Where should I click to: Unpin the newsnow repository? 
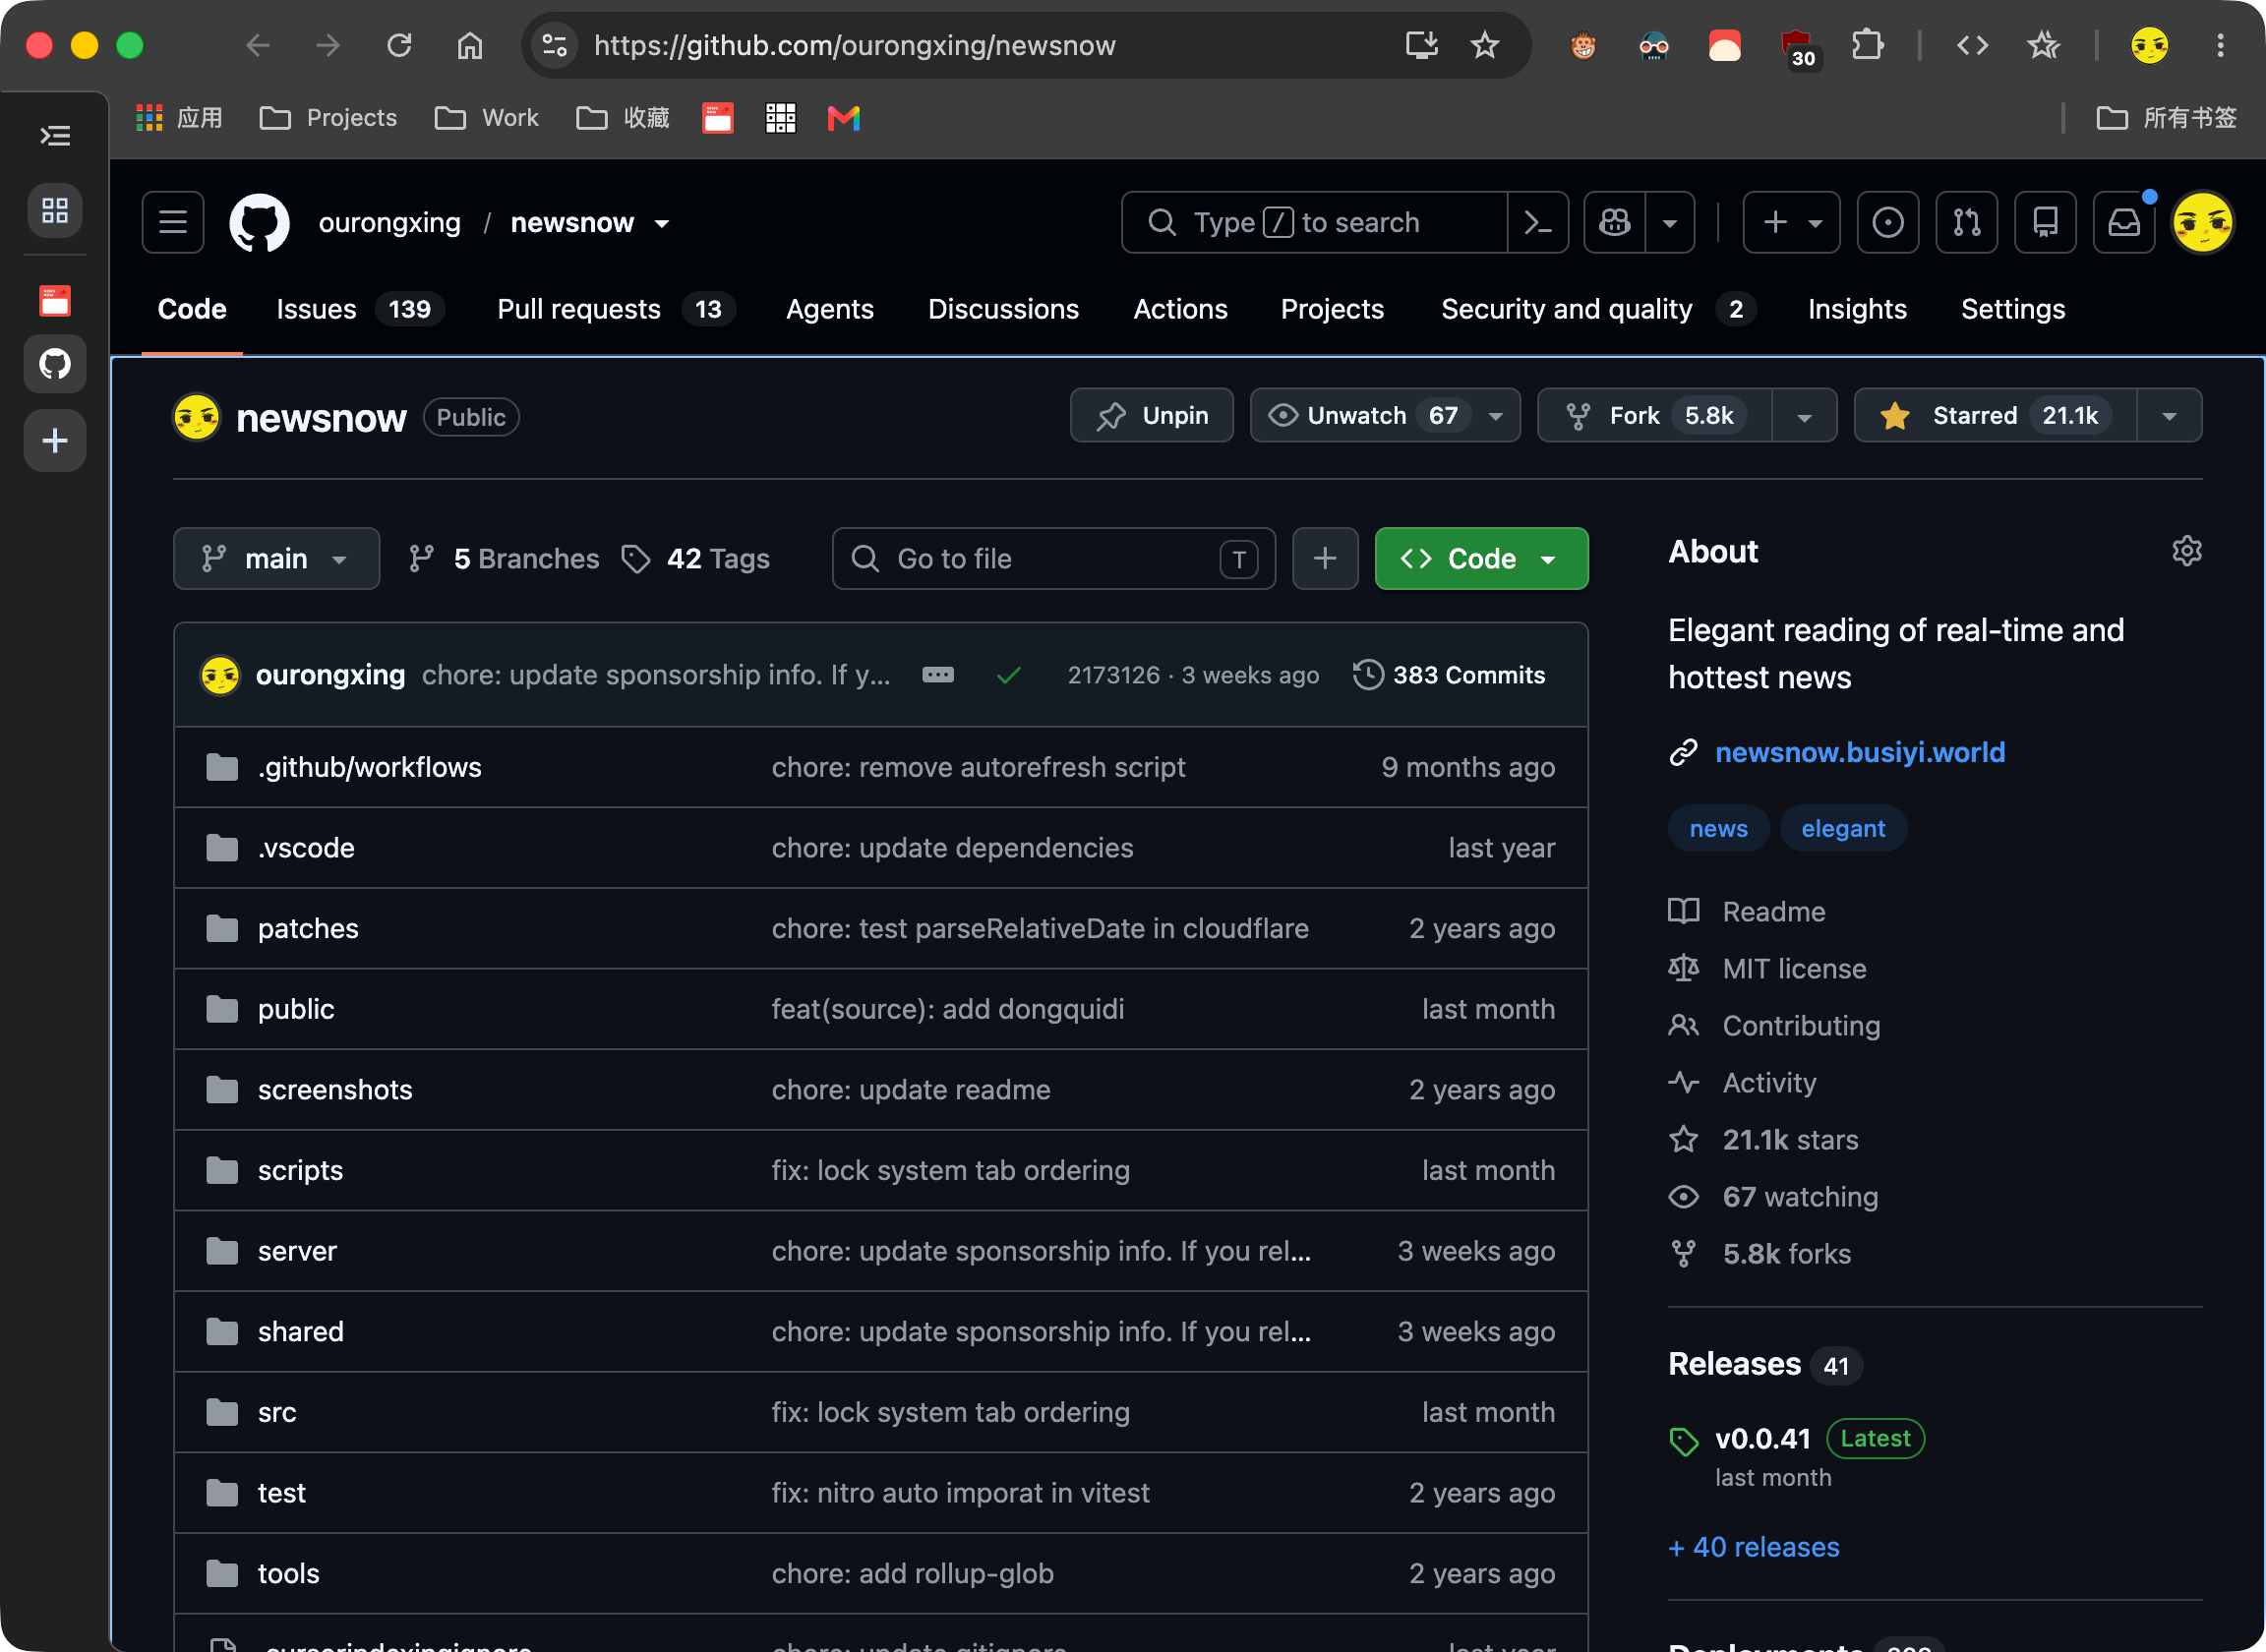click(x=1152, y=415)
